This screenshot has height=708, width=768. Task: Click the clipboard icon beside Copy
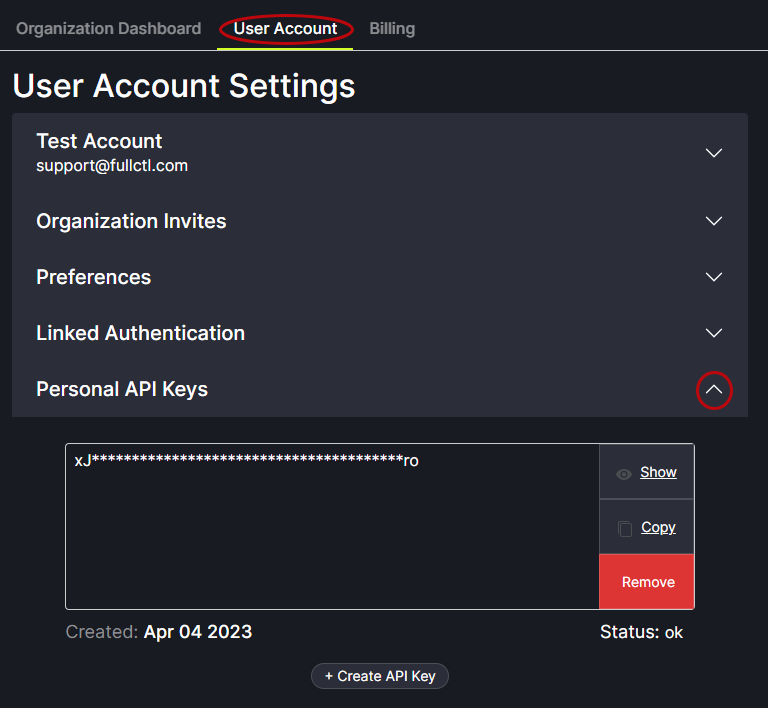[x=625, y=528]
